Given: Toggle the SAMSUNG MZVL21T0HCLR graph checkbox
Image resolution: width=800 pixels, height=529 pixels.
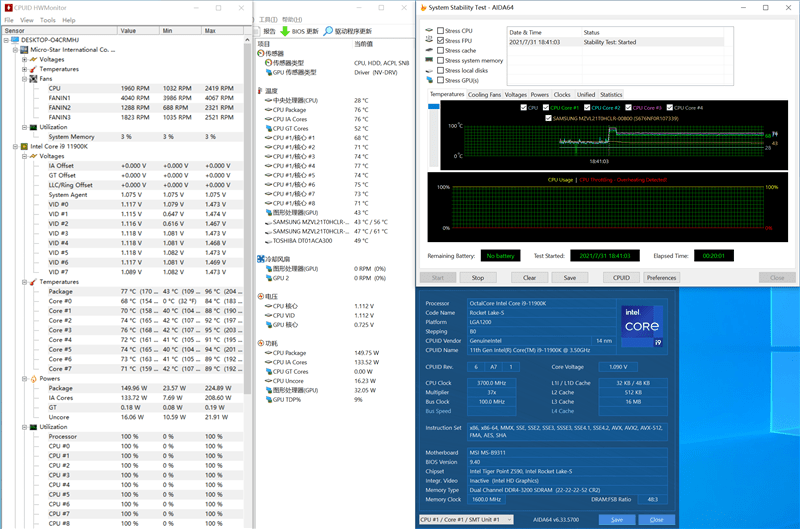Looking at the screenshot, I should point(548,118).
